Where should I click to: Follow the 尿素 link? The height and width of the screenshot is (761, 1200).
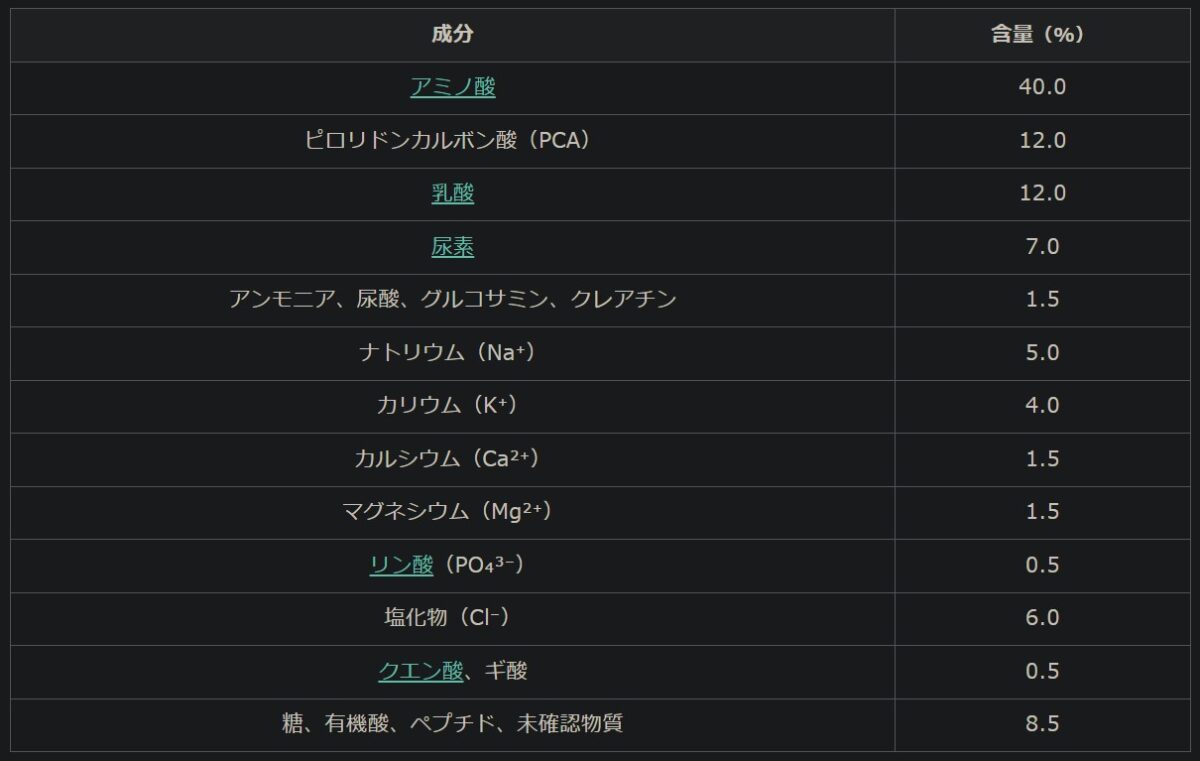[x=452, y=246]
